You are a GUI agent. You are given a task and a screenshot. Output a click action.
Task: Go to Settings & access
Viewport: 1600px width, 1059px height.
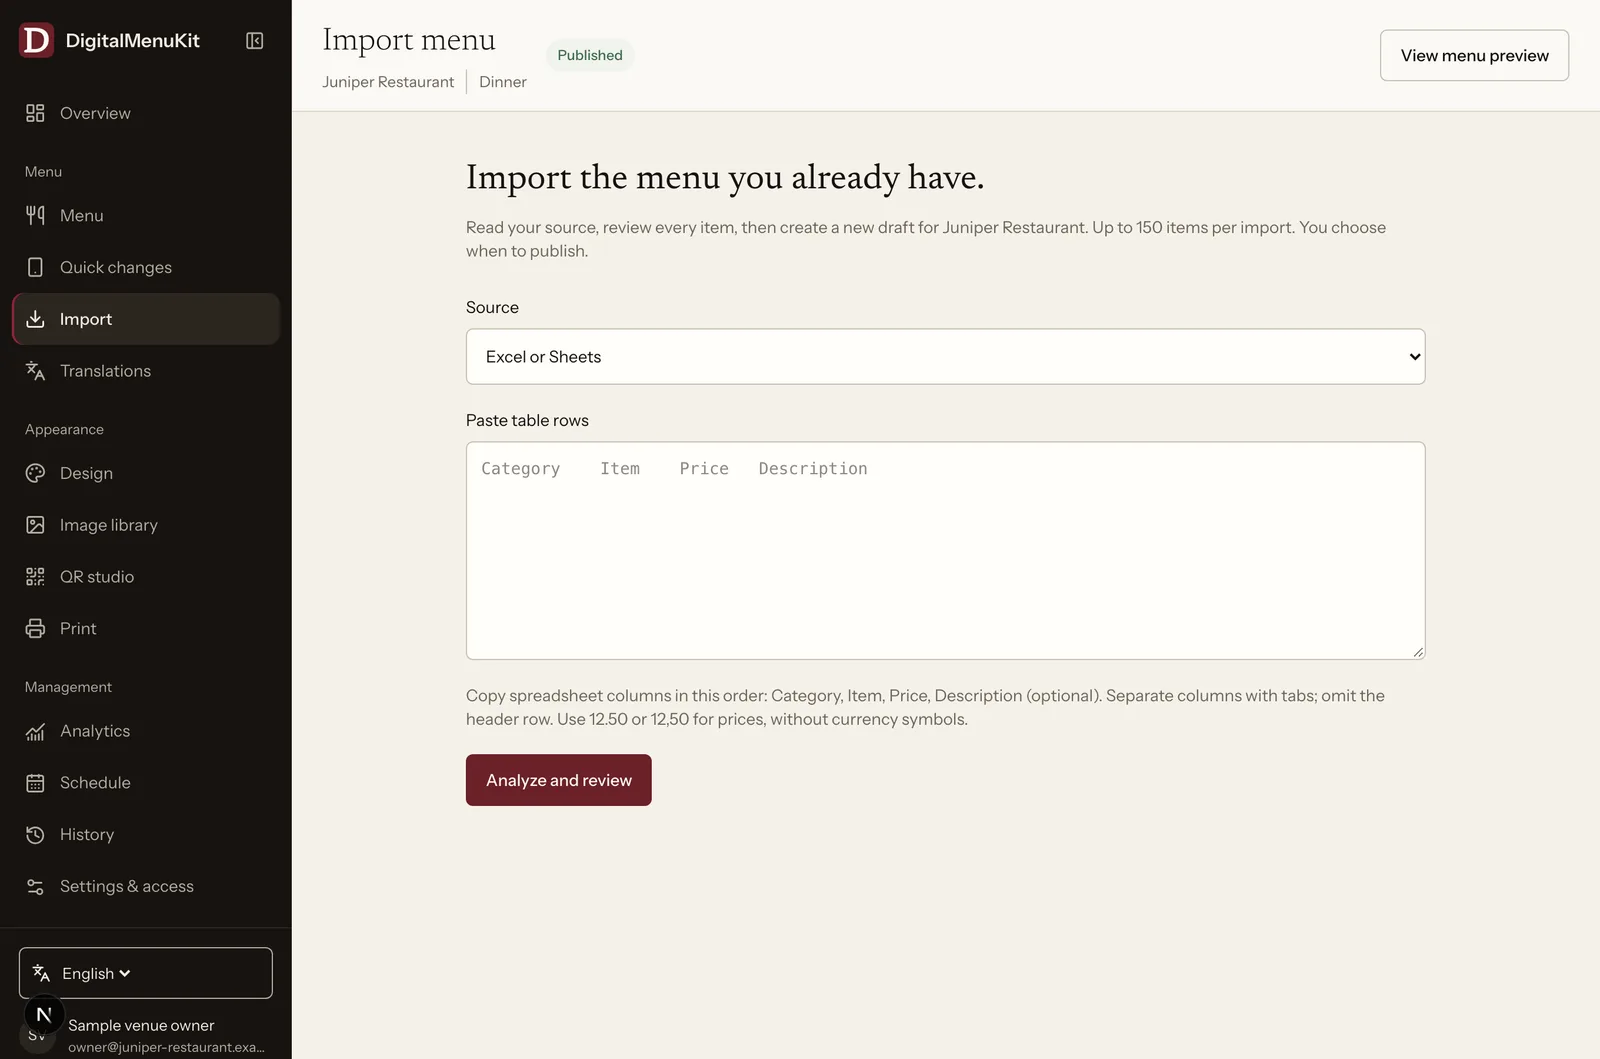(x=146, y=887)
